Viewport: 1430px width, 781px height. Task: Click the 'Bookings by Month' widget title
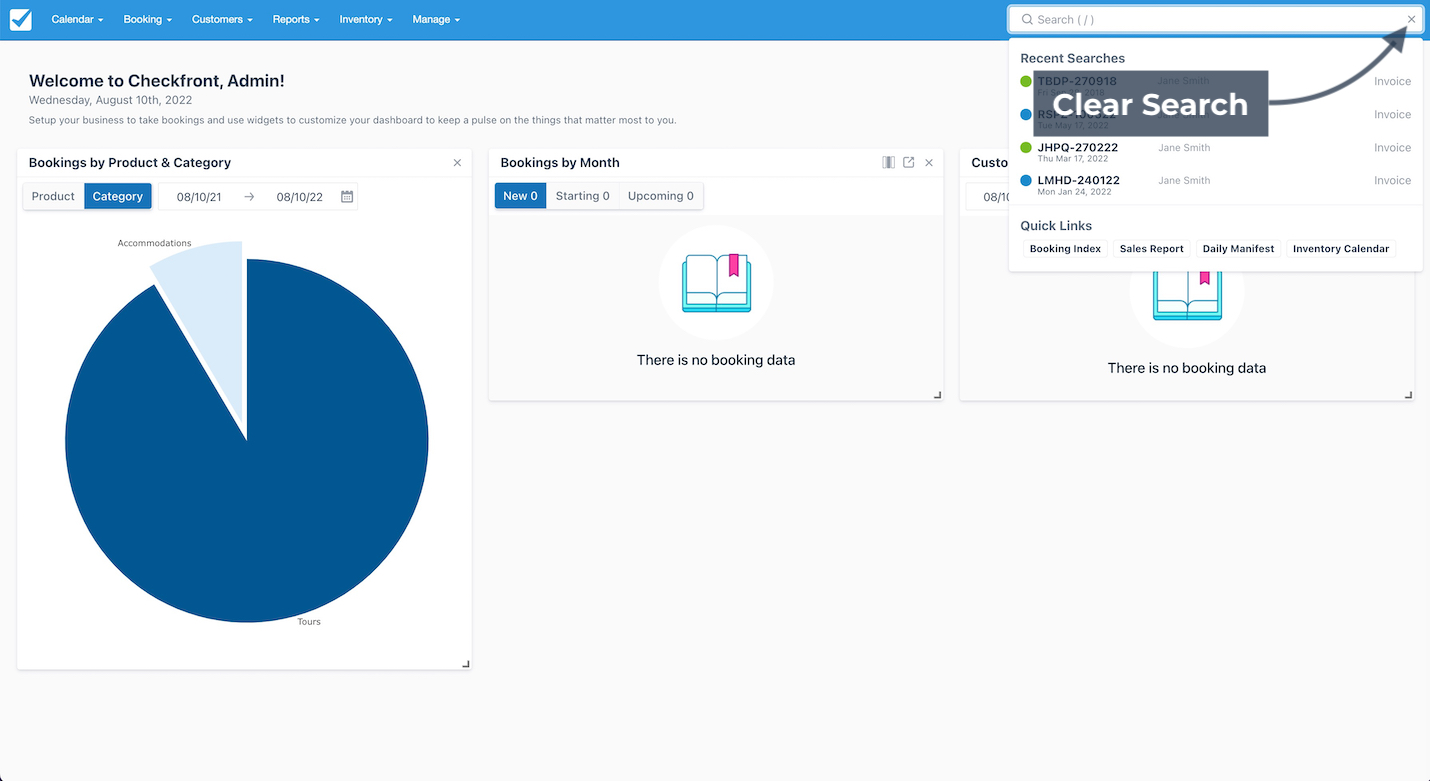tap(560, 162)
